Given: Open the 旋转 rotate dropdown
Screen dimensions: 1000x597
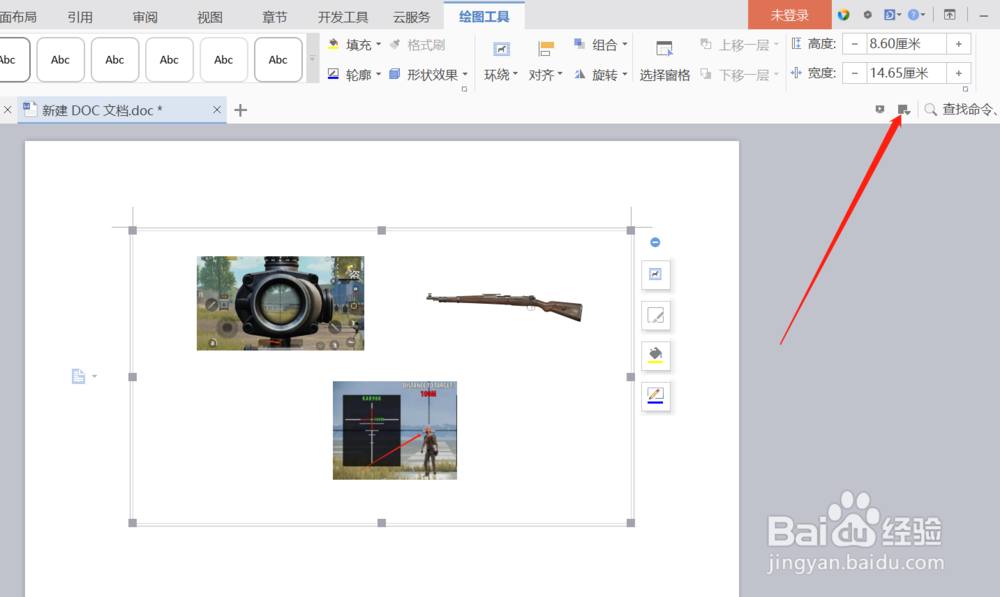Looking at the screenshot, I should coord(600,75).
